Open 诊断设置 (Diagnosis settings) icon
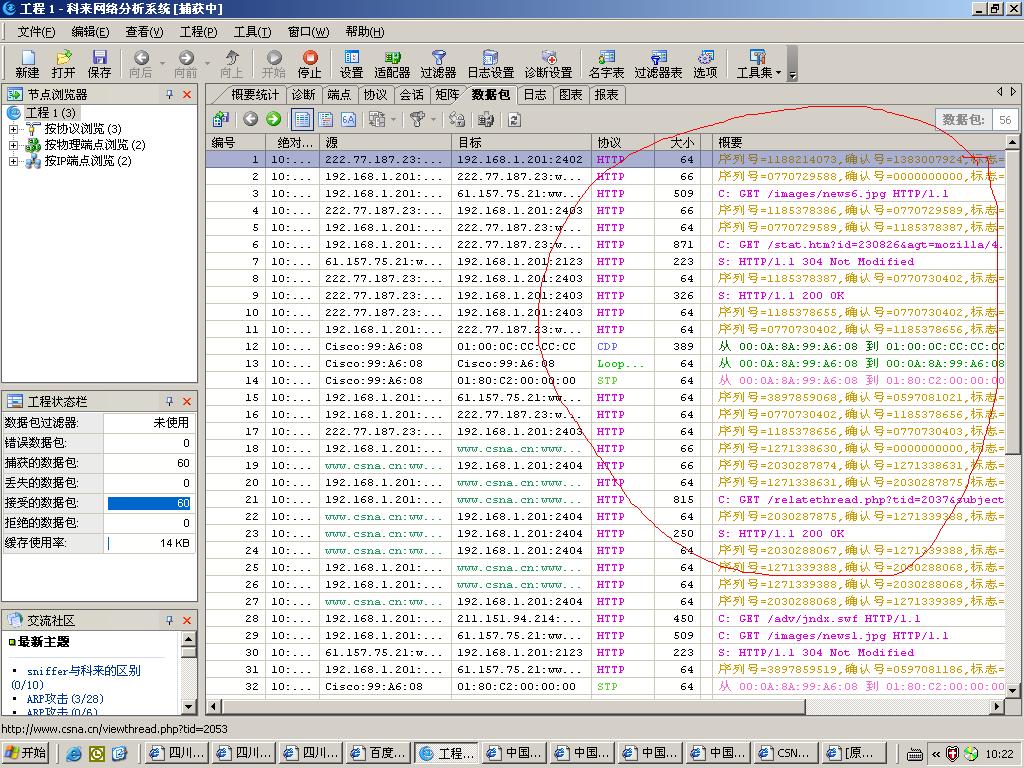The image size is (1024, 768). [x=548, y=64]
